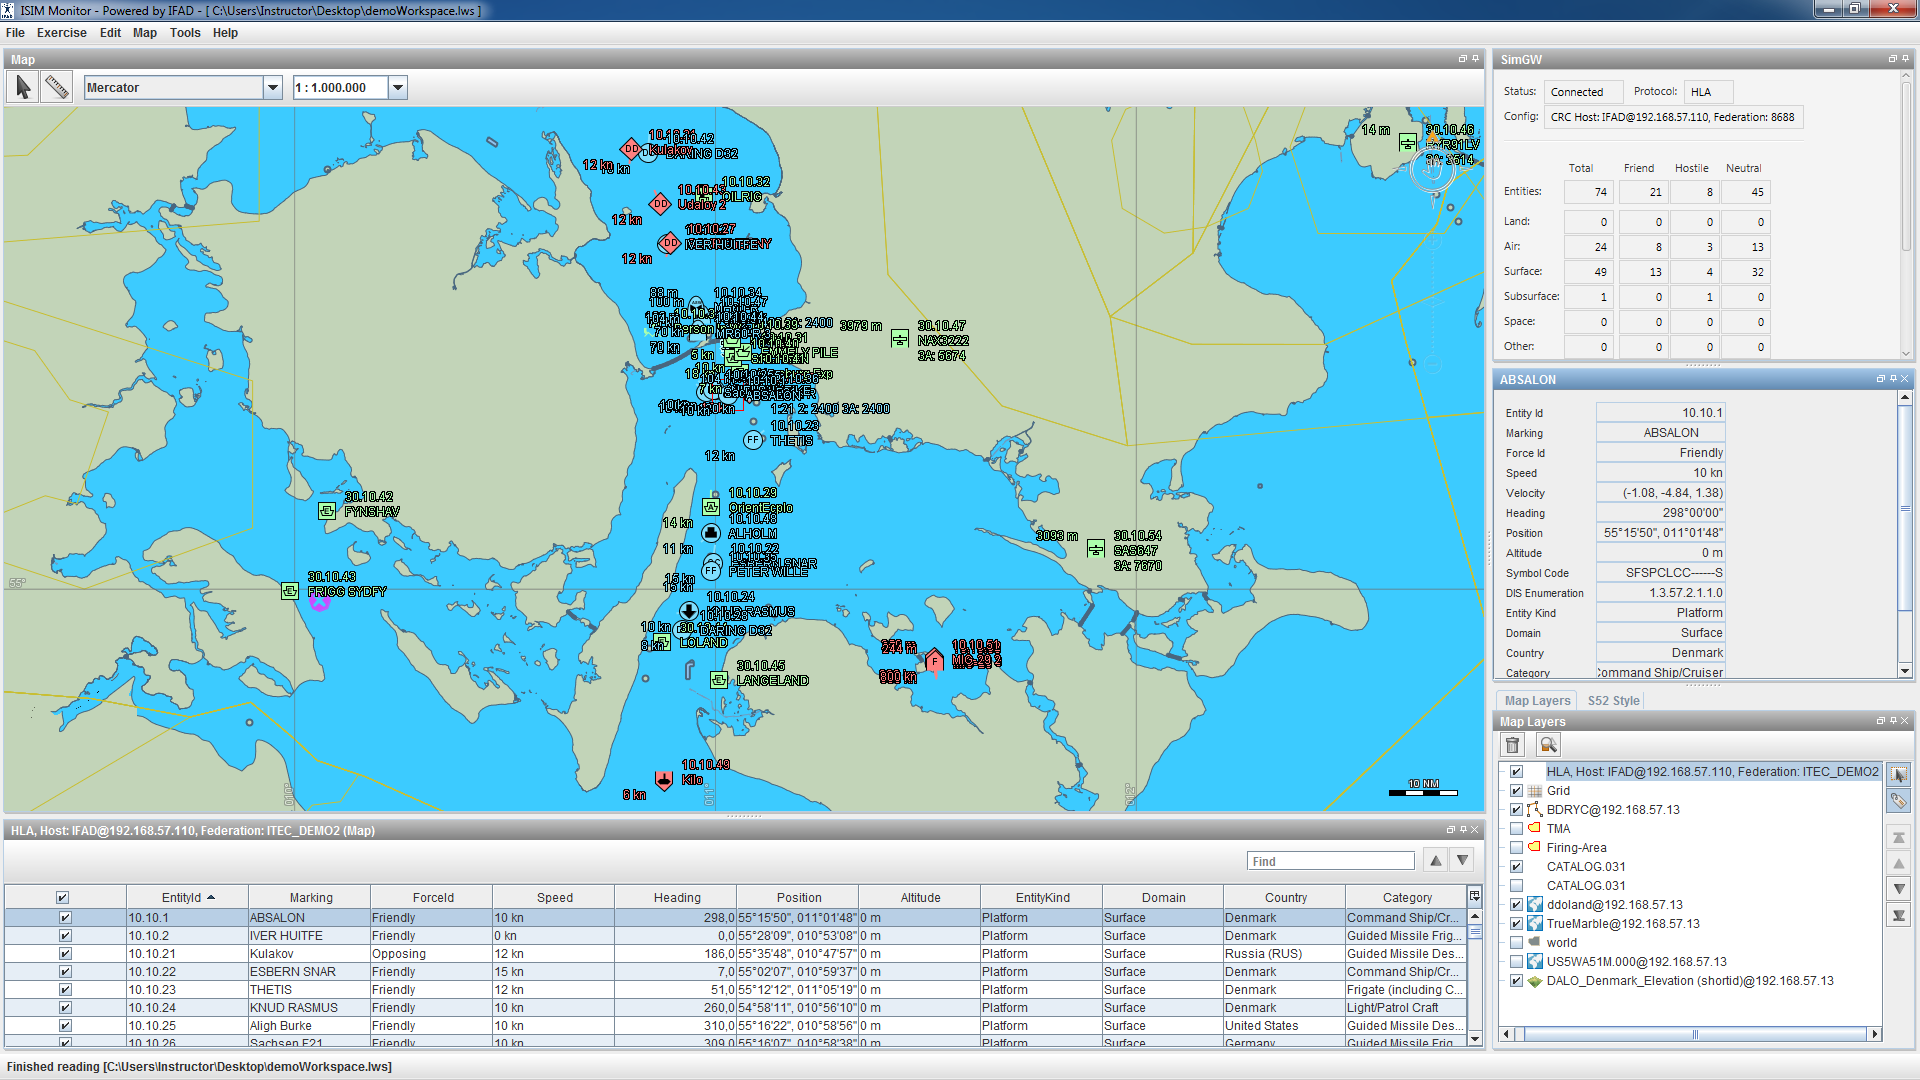Move selected layer down one step
Screen dimensions: 1920x1080
click(x=1899, y=889)
